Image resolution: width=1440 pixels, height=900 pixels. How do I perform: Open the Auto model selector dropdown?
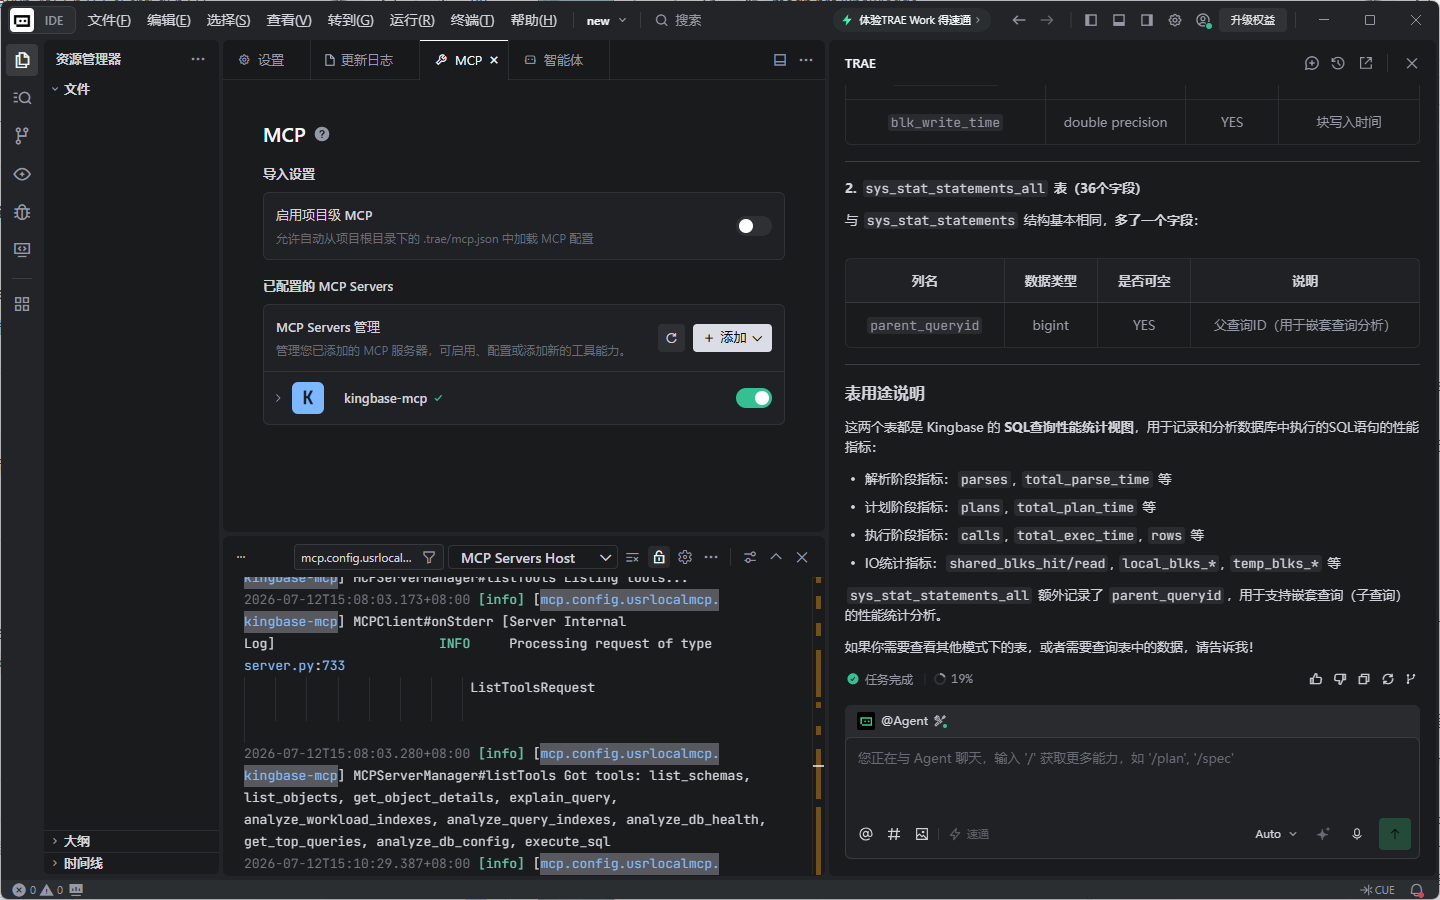click(1275, 834)
